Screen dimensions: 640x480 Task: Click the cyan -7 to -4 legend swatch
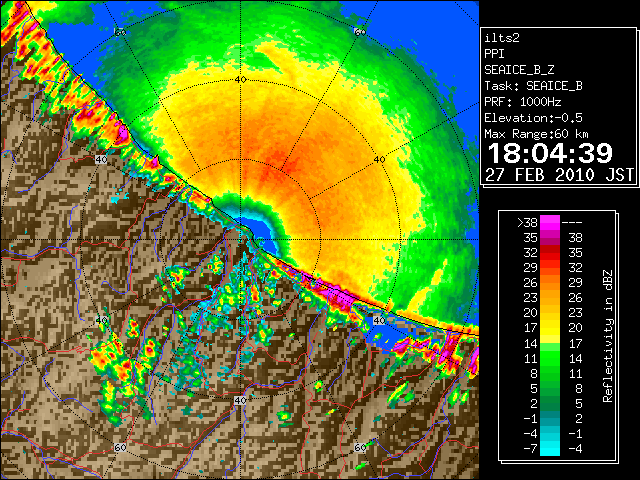550,448
